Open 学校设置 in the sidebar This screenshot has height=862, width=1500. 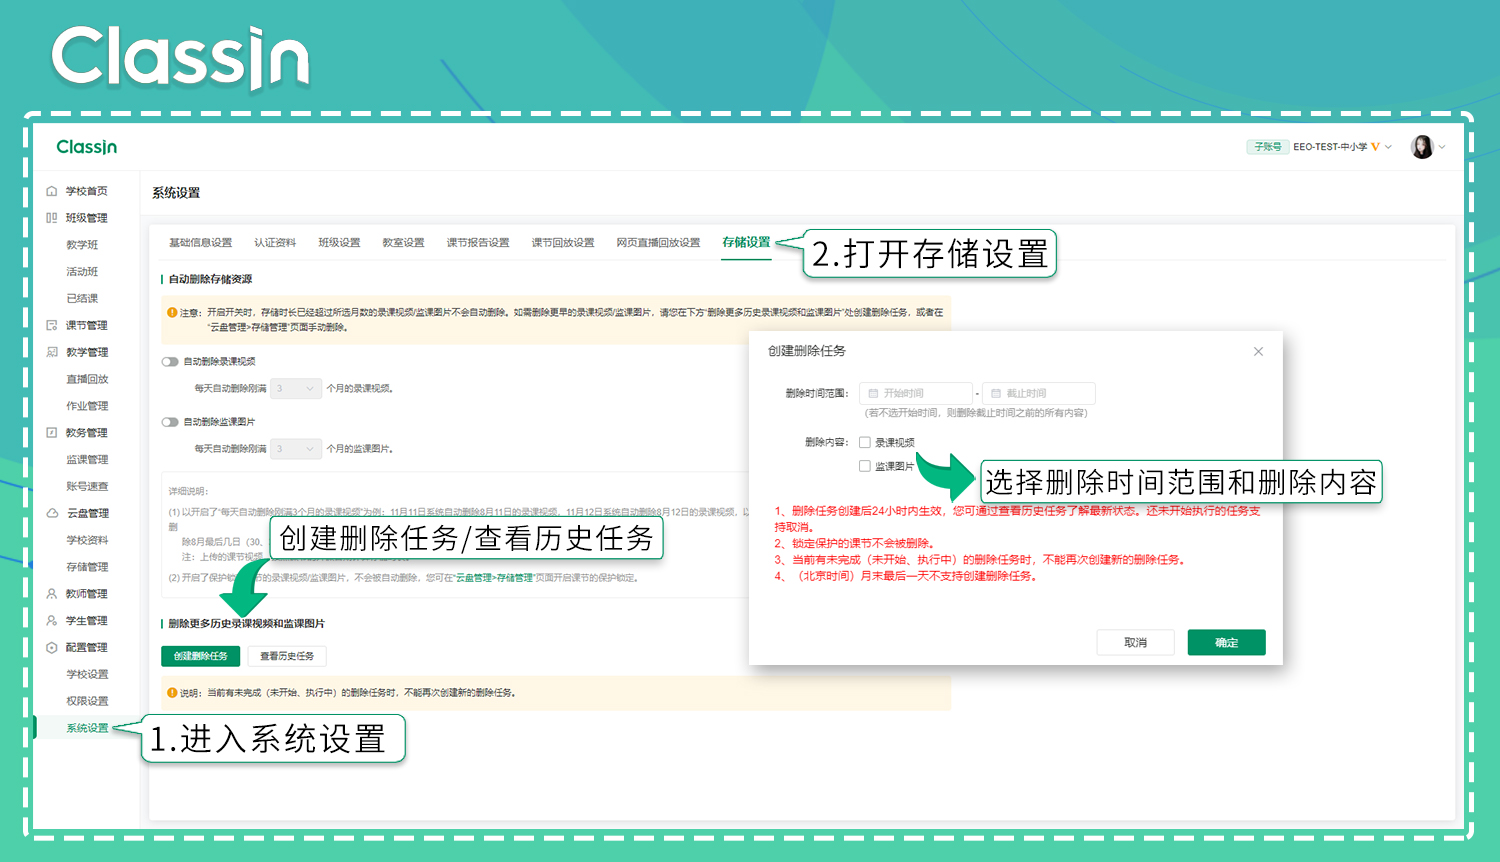[87, 675]
